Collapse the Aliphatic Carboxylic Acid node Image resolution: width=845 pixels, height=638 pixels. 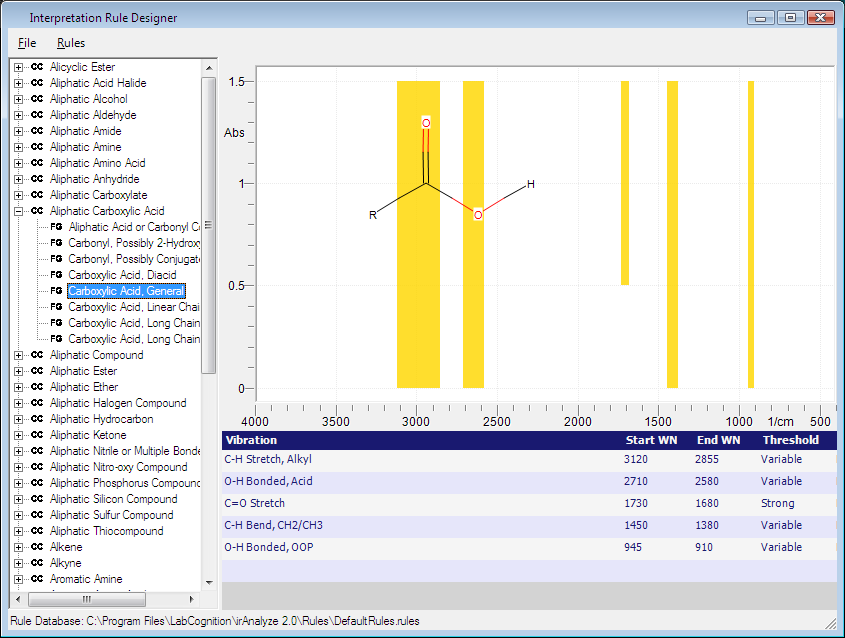pos(19,211)
